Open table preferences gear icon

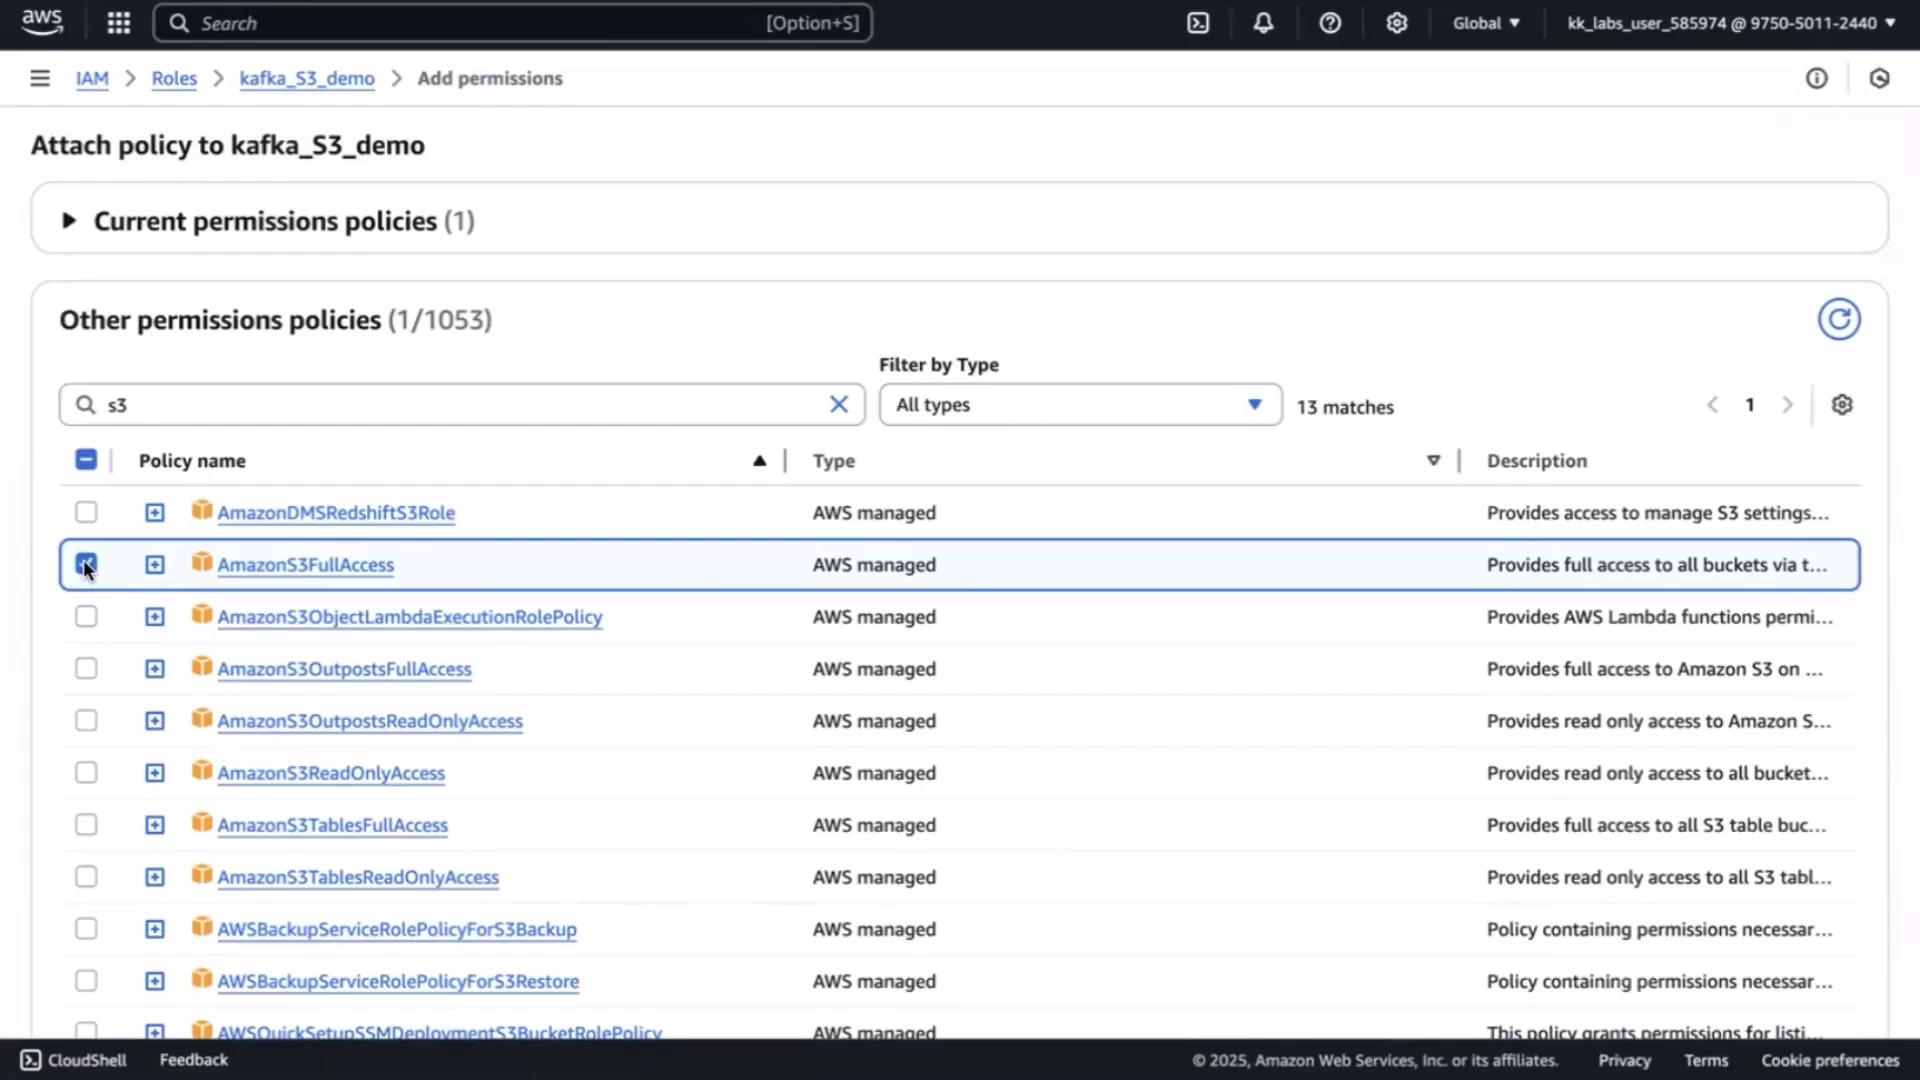tap(1842, 405)
